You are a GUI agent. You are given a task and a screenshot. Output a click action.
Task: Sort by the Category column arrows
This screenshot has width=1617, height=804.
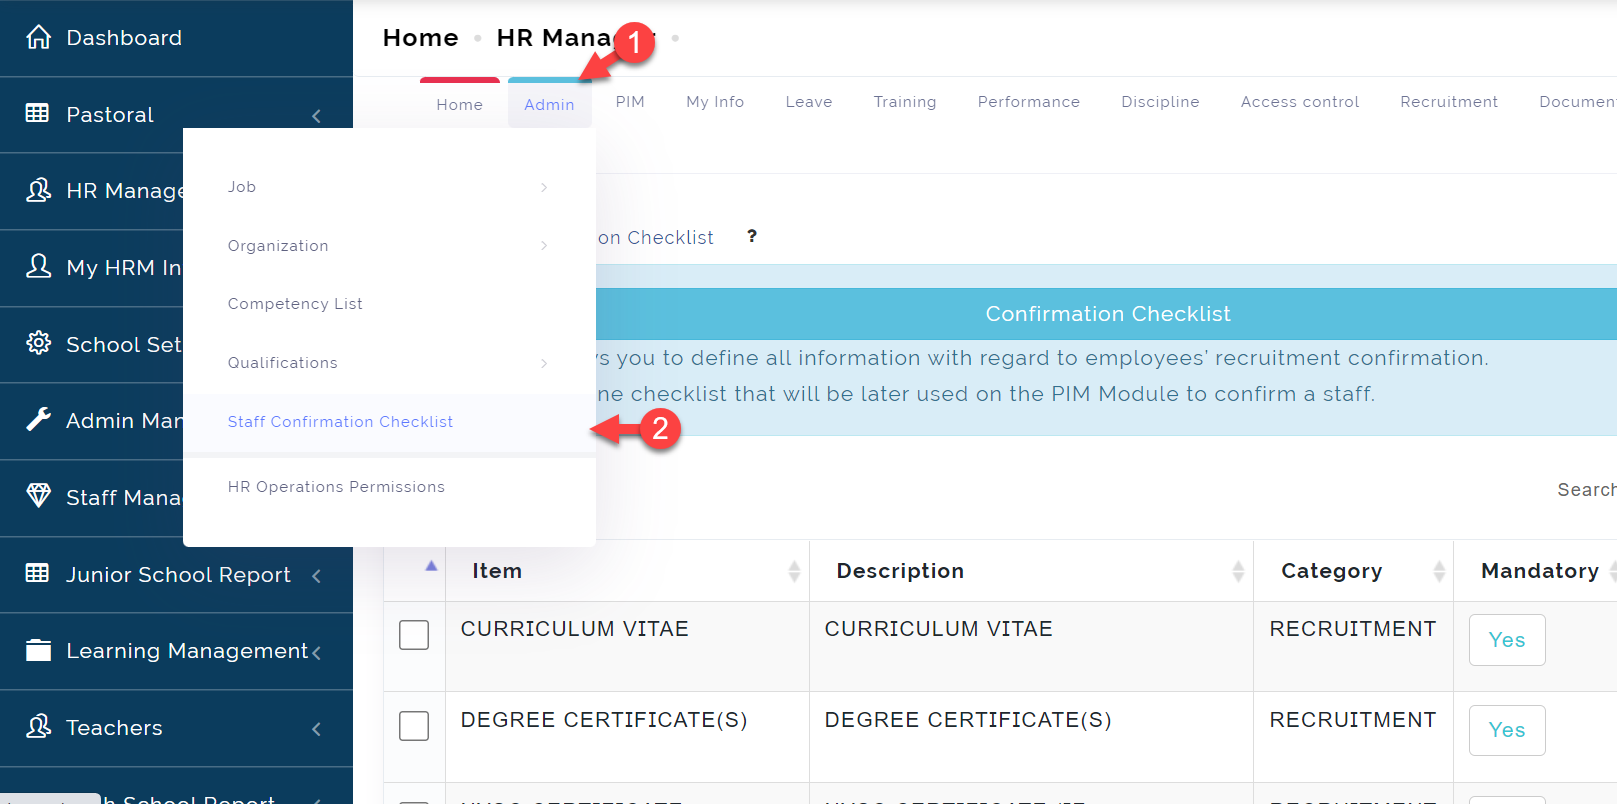pyautogui.click(x=1439, y=571)
